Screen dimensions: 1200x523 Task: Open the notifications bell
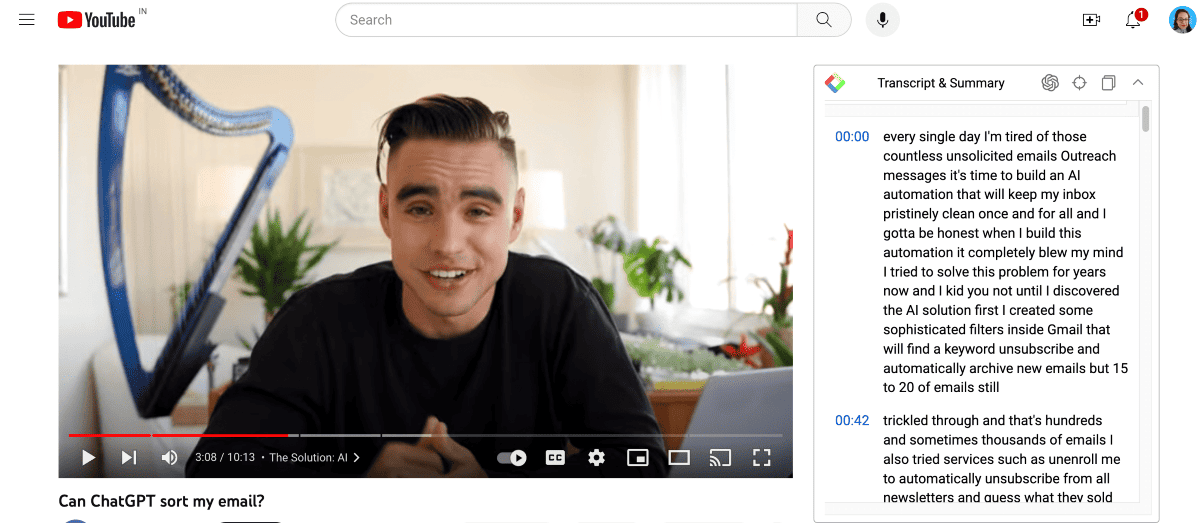click(x=1133, y=20)
